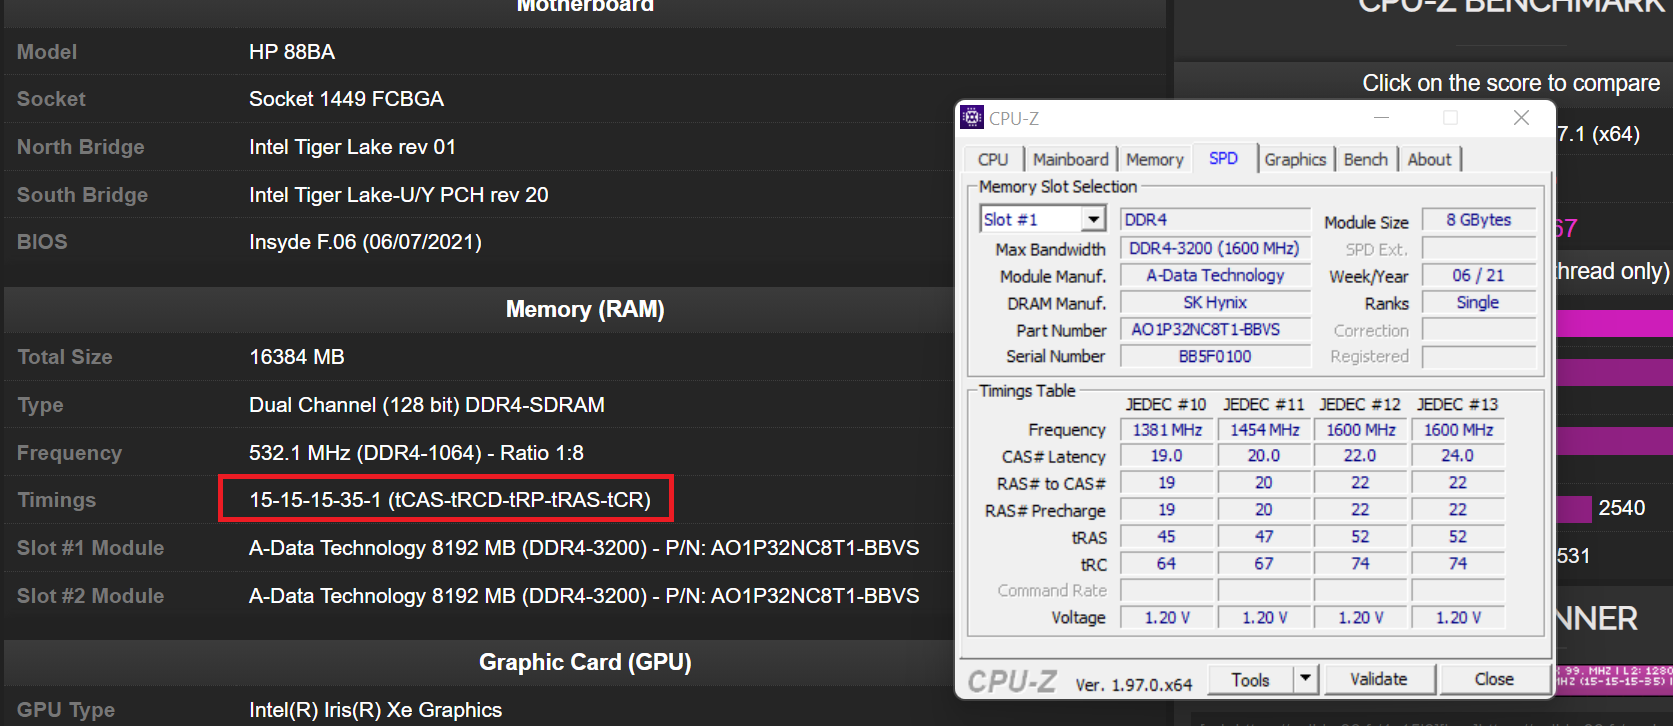Click the benchmark score 2540 on webpage
Screen dimensions: 1673x726
coord(1621,508)
